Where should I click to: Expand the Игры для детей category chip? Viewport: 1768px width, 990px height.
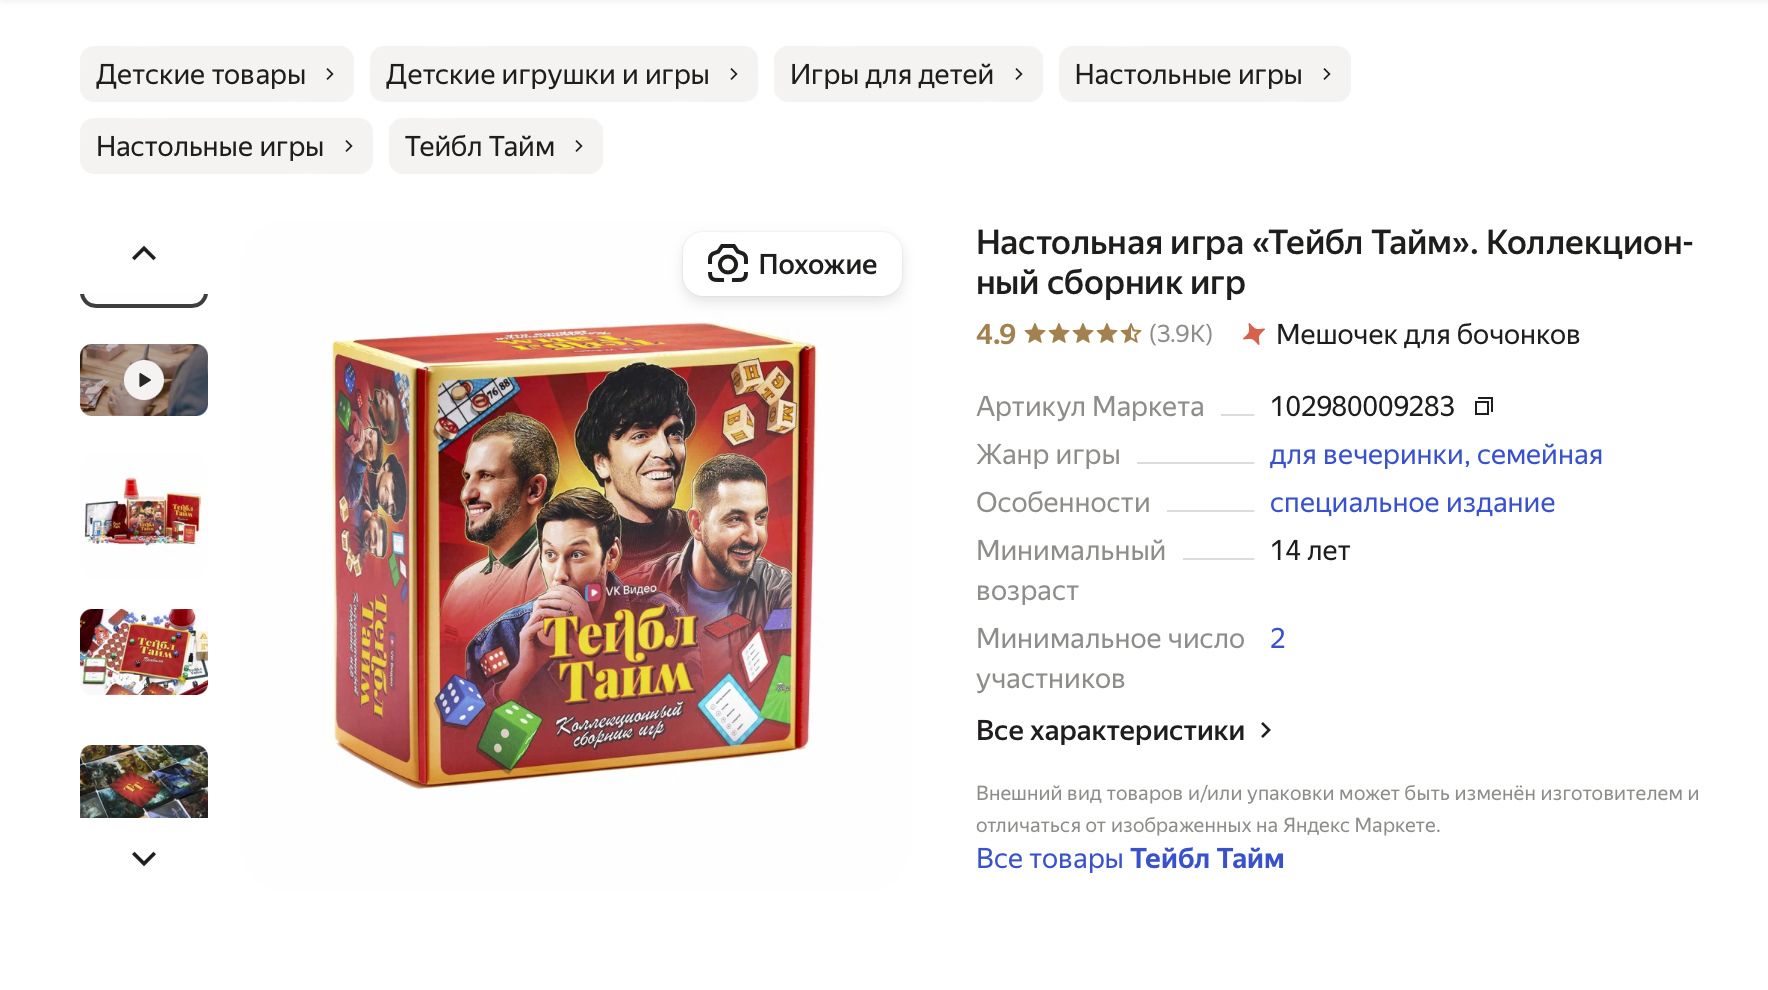[1019, 74]
